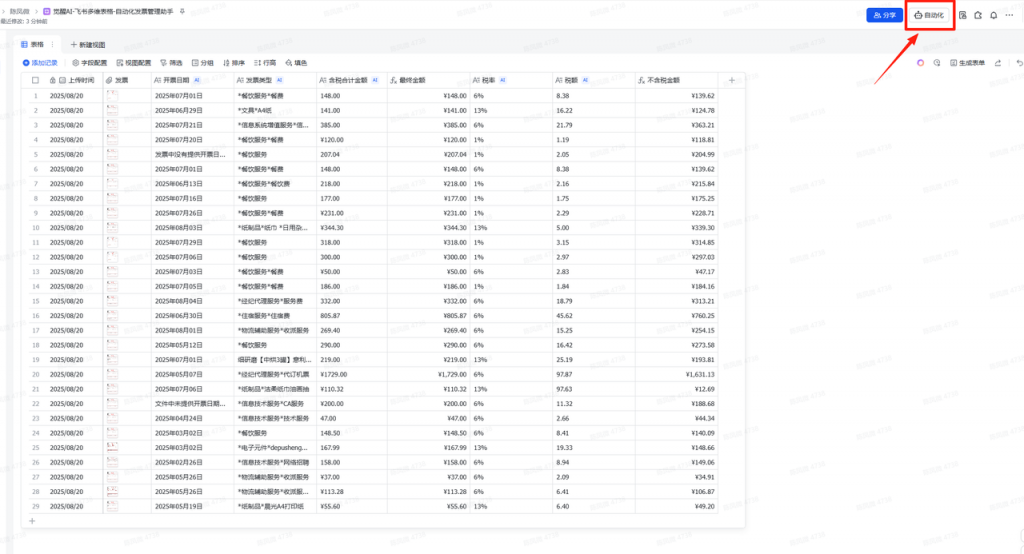This screenshot has width=1024, height=554.
Task: Click the AI badge on 税额 header
Action: tap(585, 80)
